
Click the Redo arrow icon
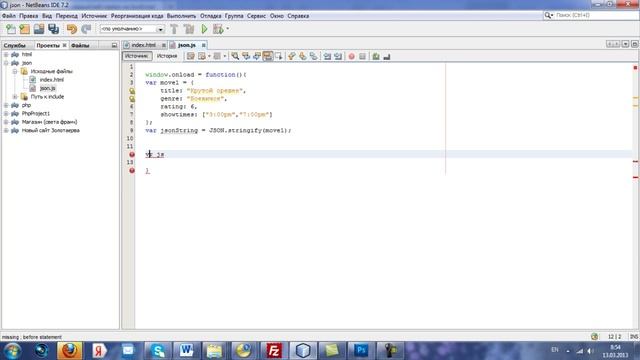click(x=86, y=29)
